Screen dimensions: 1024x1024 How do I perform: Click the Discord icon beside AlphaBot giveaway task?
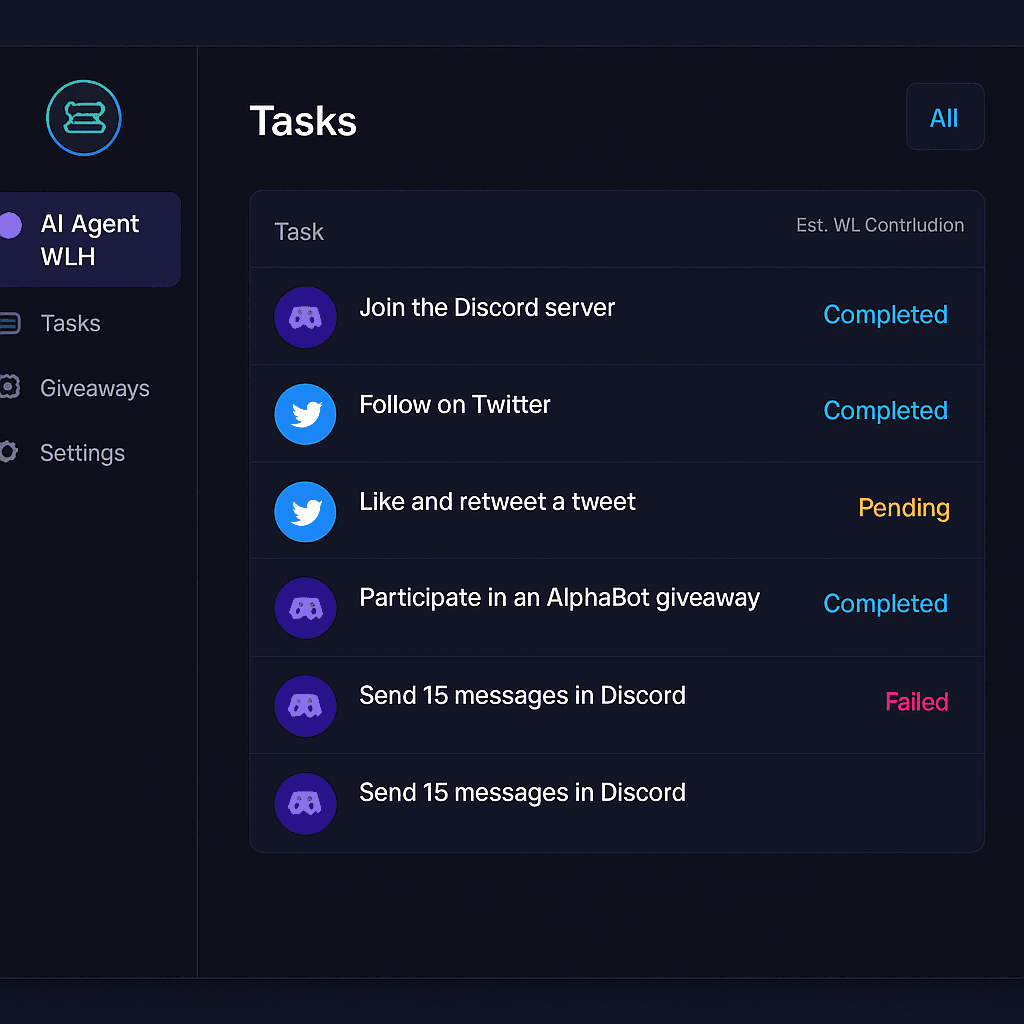coord(305,608)
